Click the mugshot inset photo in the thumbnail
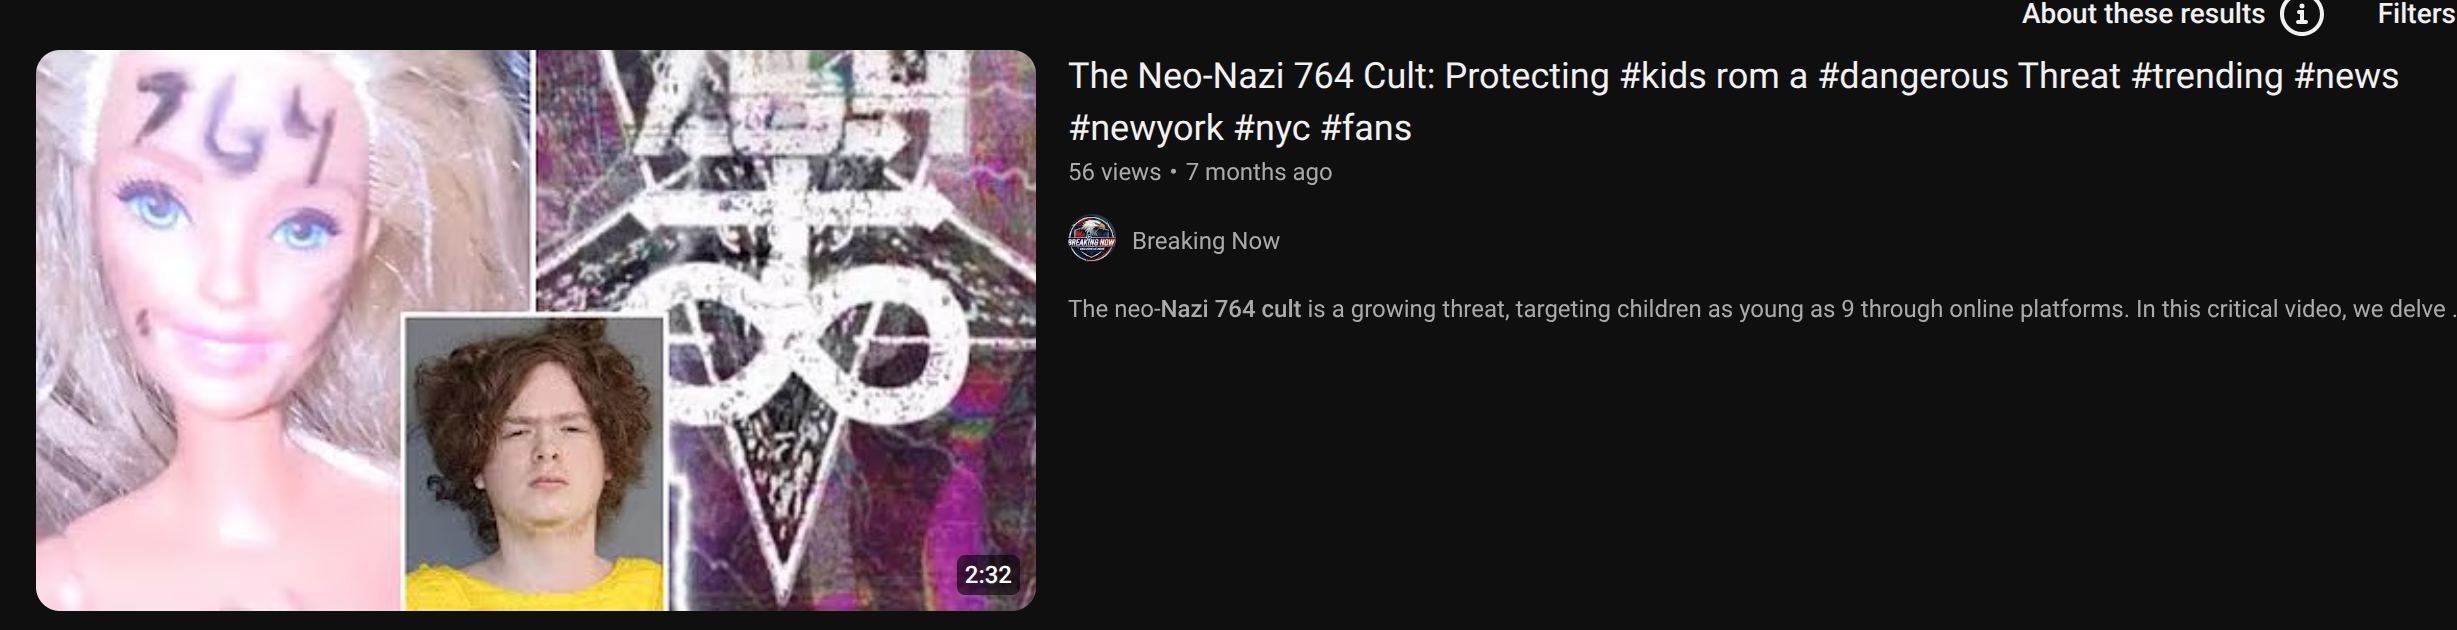This screenshot has width=2457, height=630. [x=535, y=463]
